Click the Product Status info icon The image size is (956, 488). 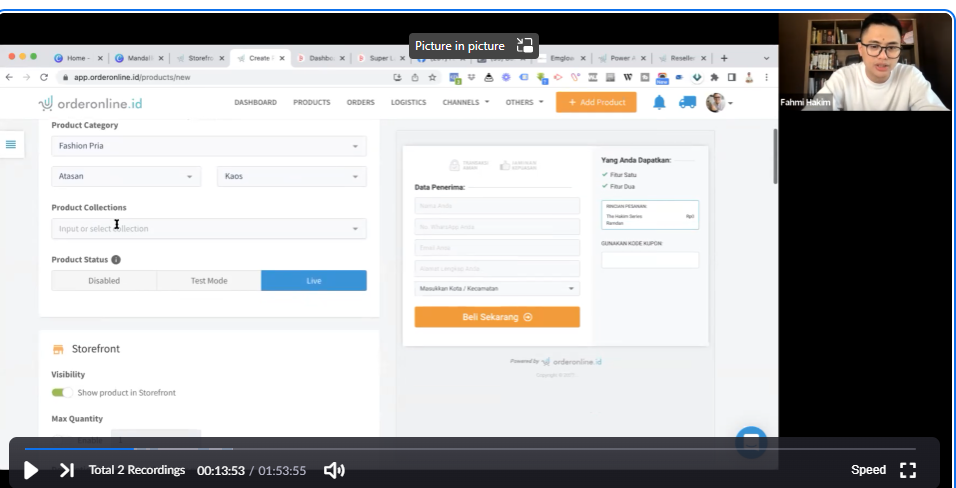pos(116,260)
